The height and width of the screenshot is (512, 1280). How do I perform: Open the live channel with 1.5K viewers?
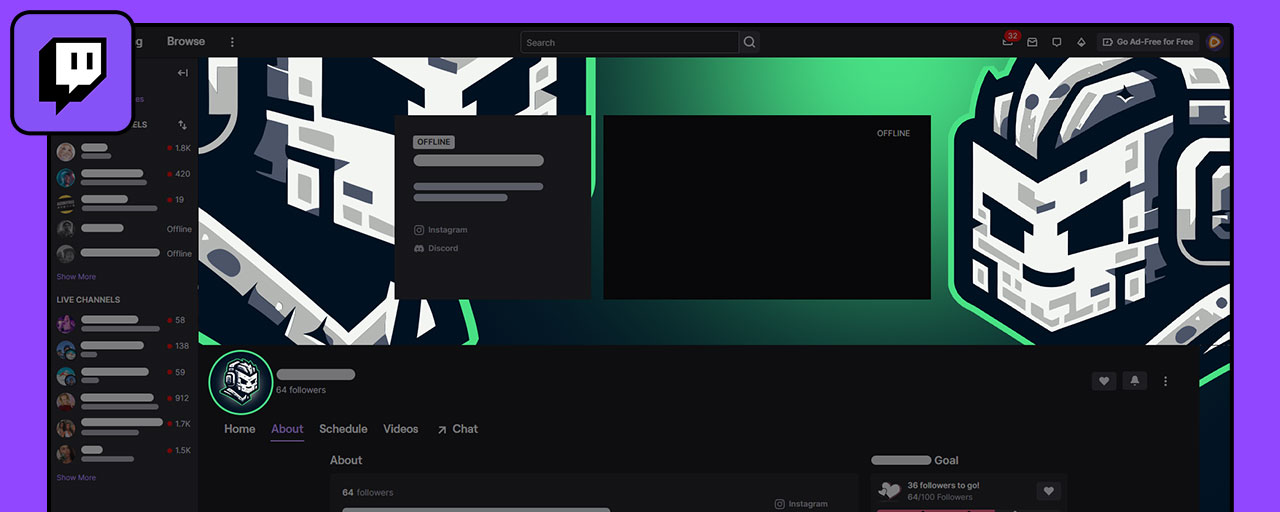click(123, 454)
